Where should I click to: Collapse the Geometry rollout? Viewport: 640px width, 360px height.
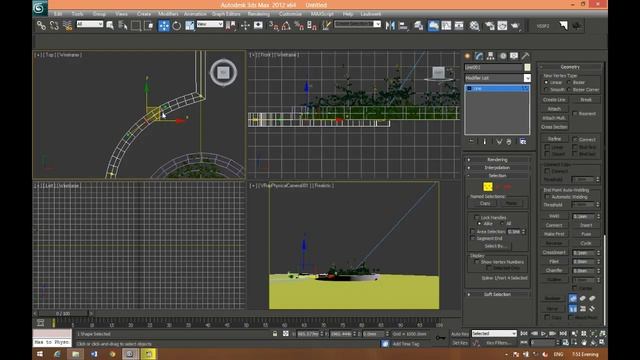click(x=570, y=67)
